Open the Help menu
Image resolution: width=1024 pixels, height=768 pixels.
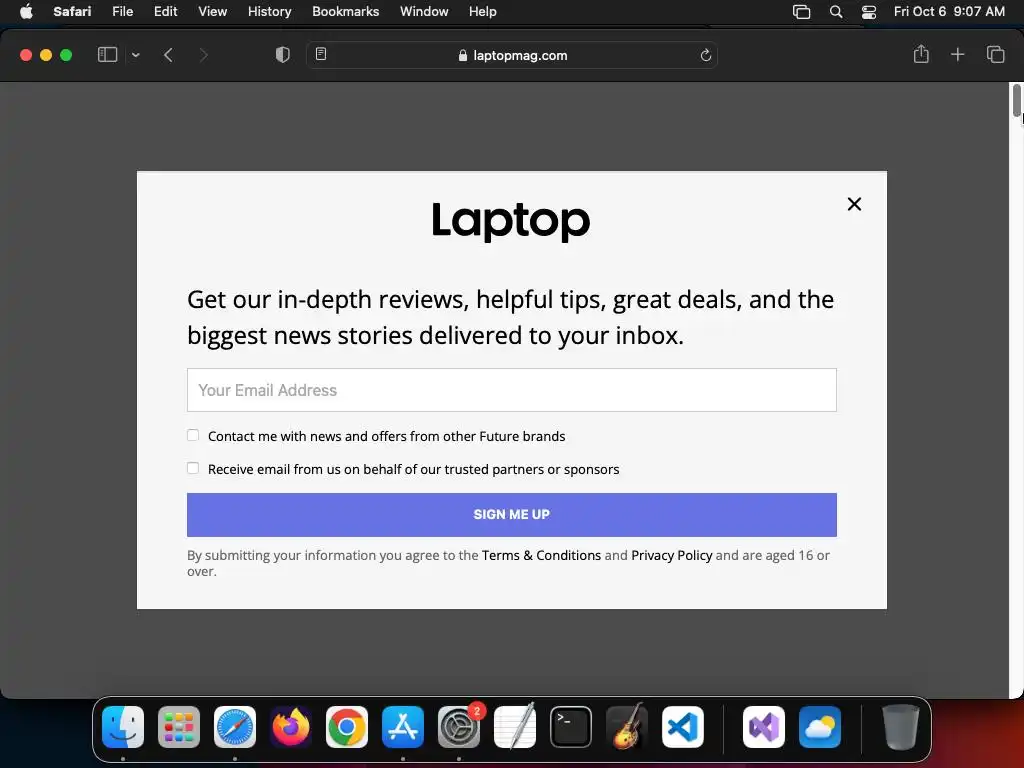pyautogui.click(x=483, y=11)
